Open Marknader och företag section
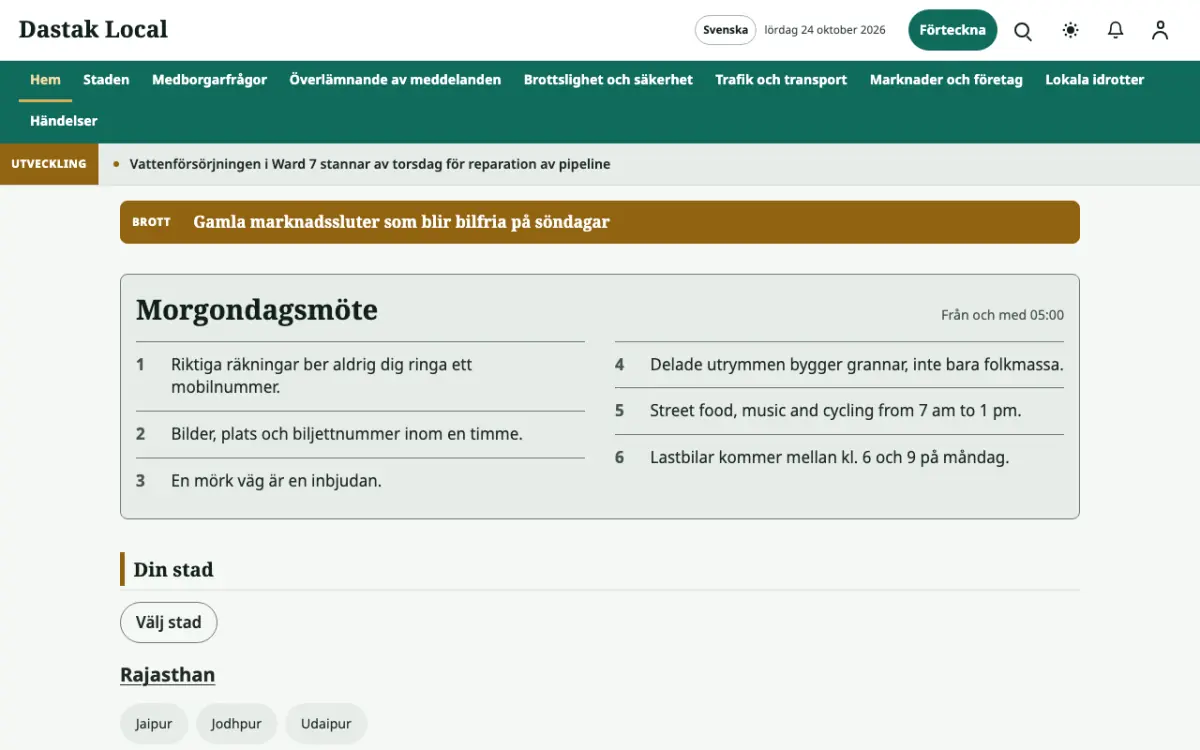Image resolution: width=1200 pixels, height=750 pixels. [946, 80]
